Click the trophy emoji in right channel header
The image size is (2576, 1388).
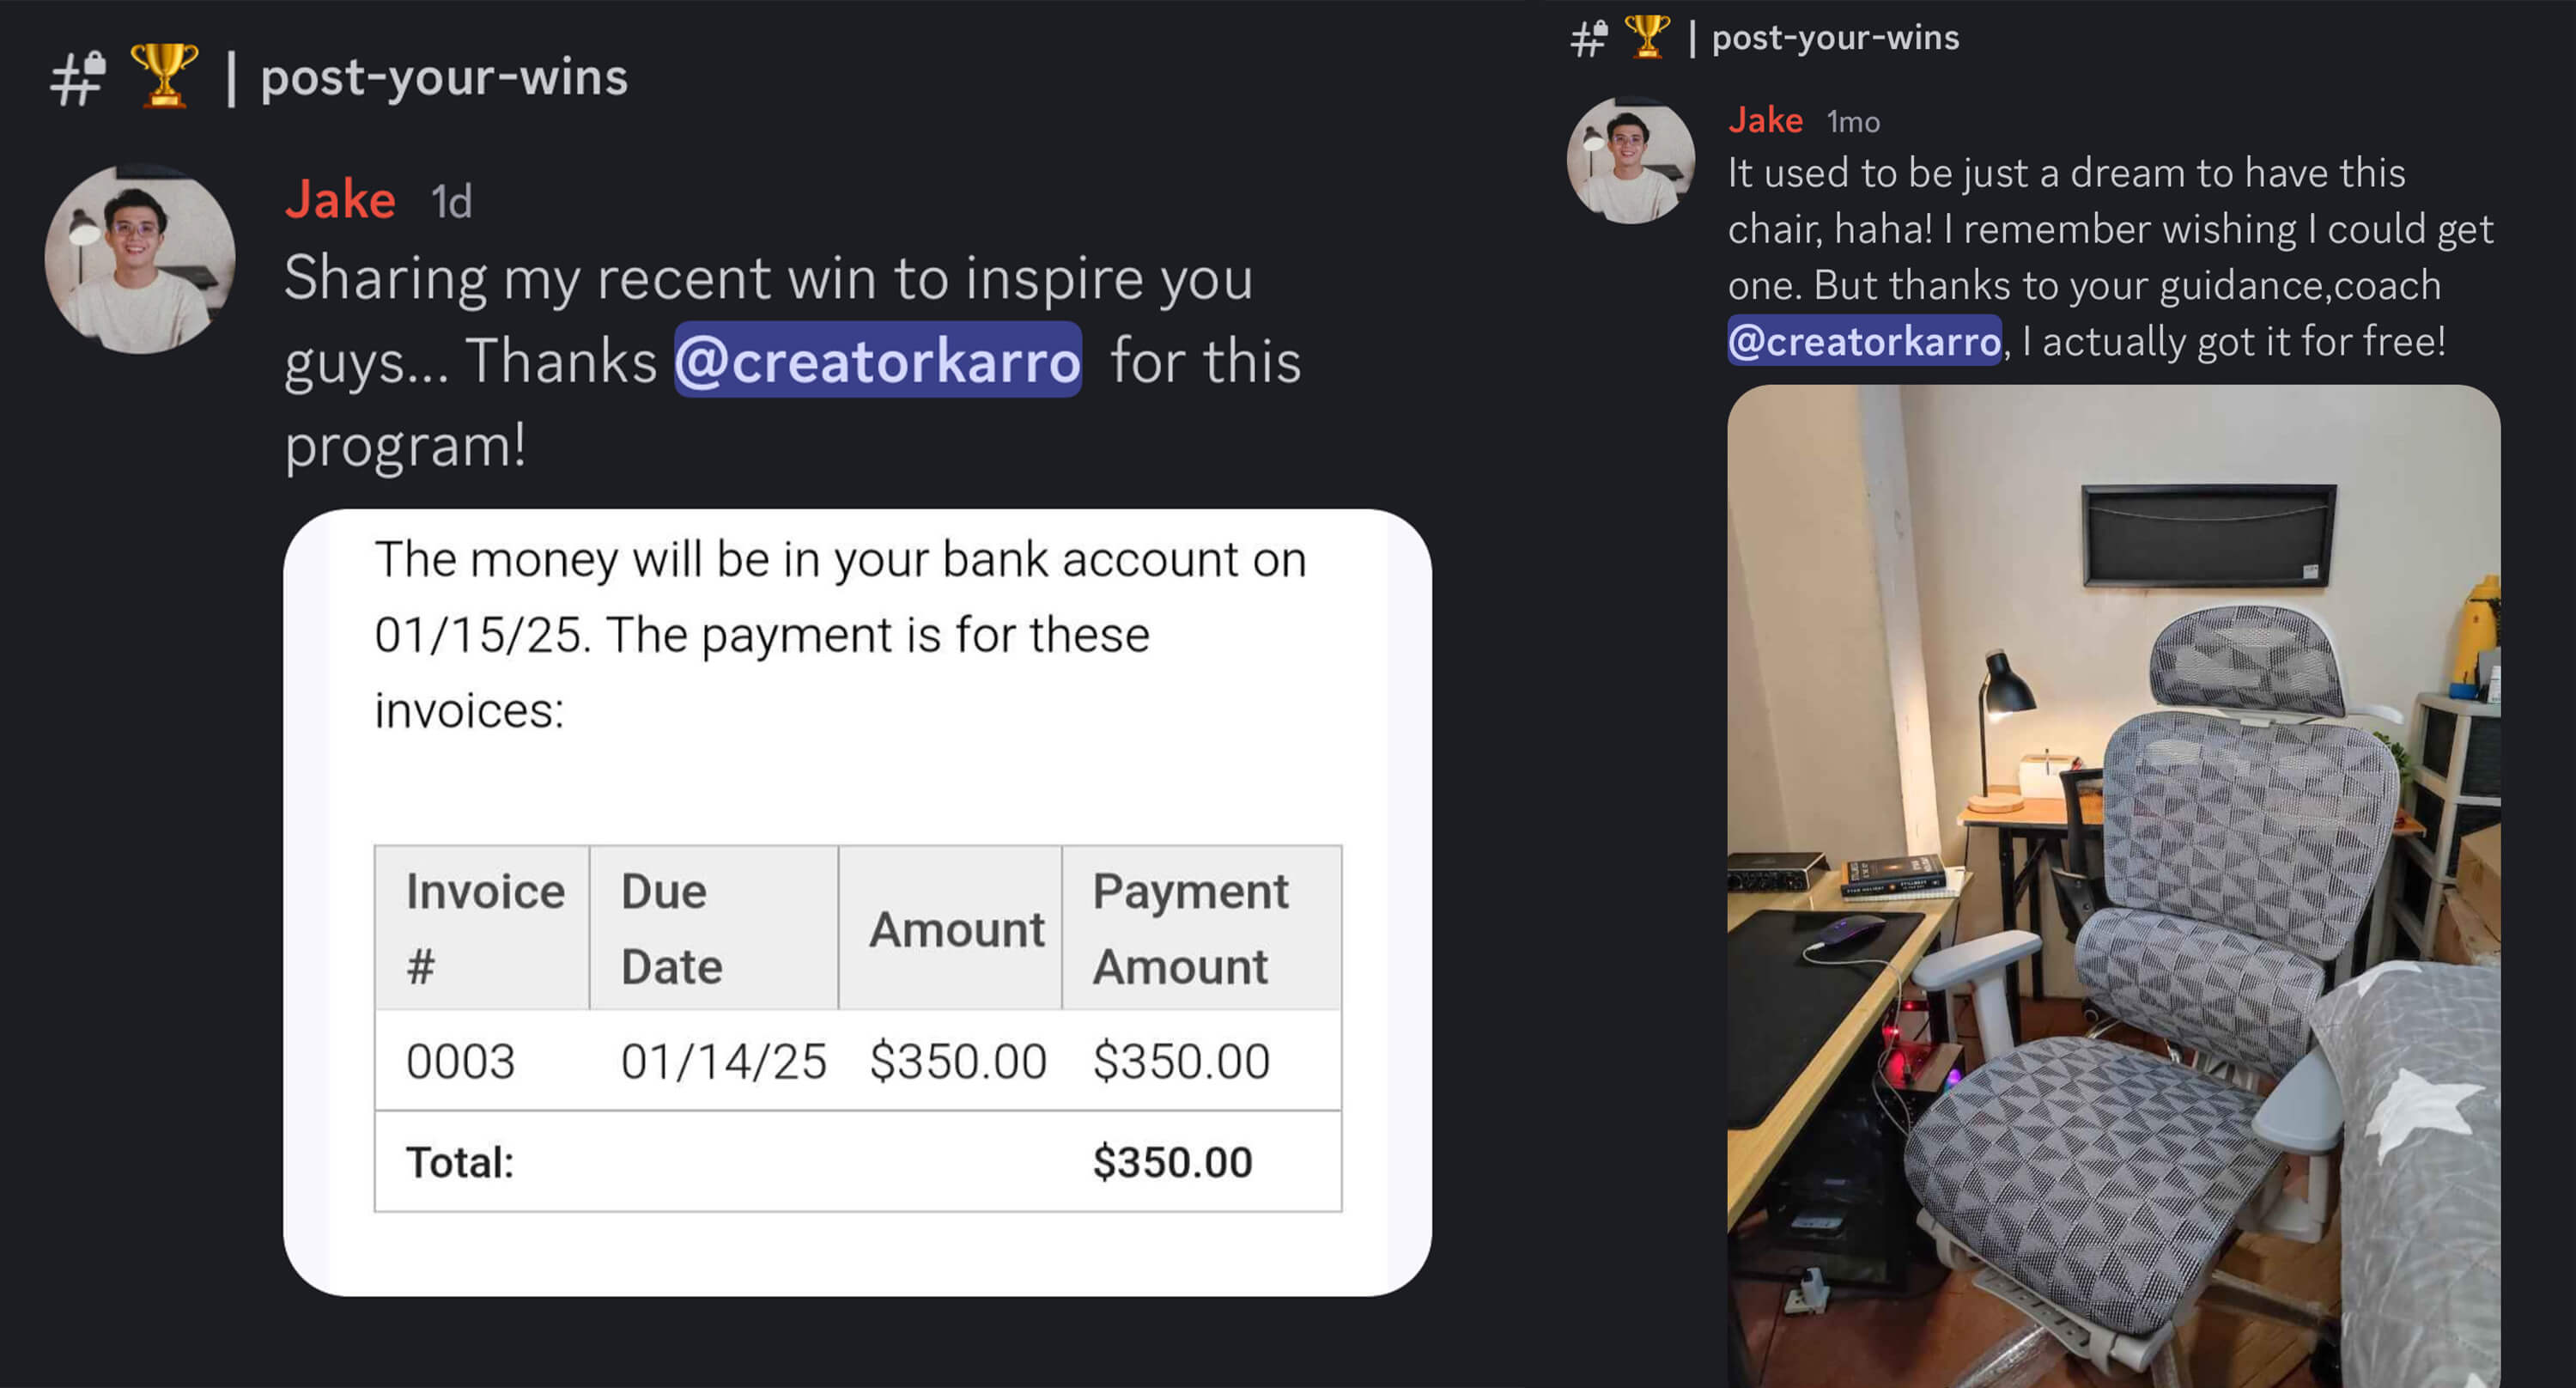click(x=1646, y=37)
